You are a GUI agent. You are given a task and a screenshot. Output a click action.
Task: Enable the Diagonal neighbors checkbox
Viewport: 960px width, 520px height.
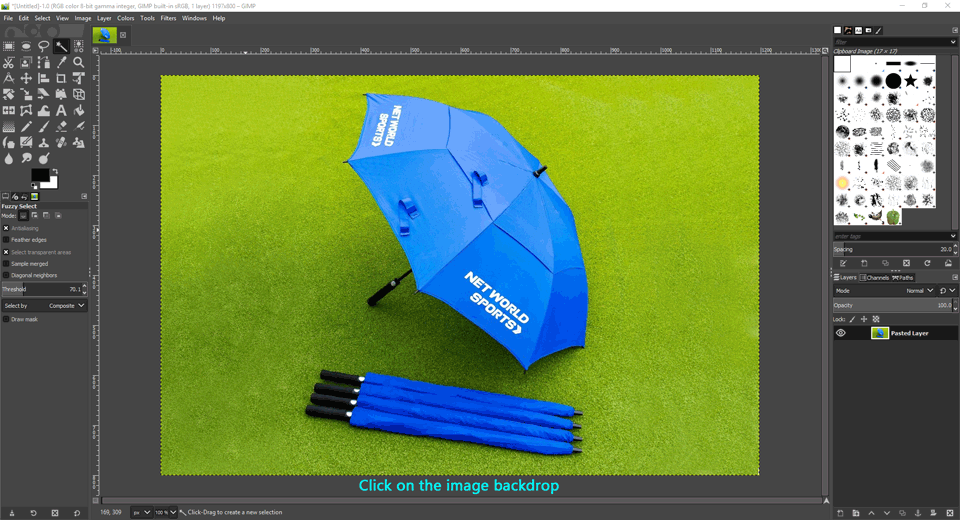6,275
